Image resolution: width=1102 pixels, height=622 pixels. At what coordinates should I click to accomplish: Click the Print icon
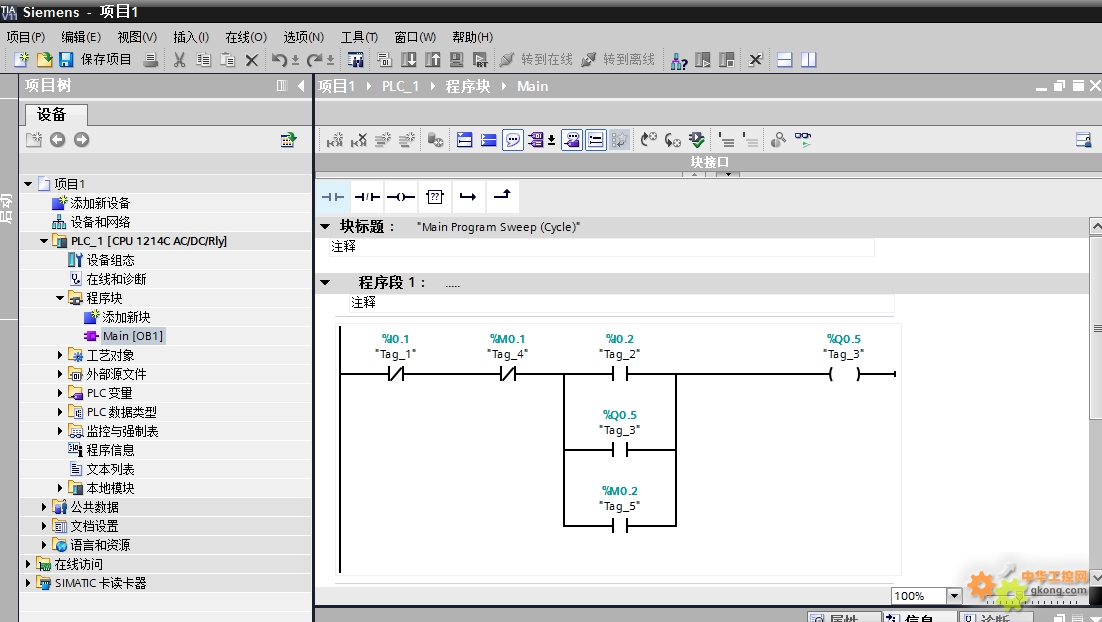click(x=150, y=60)
